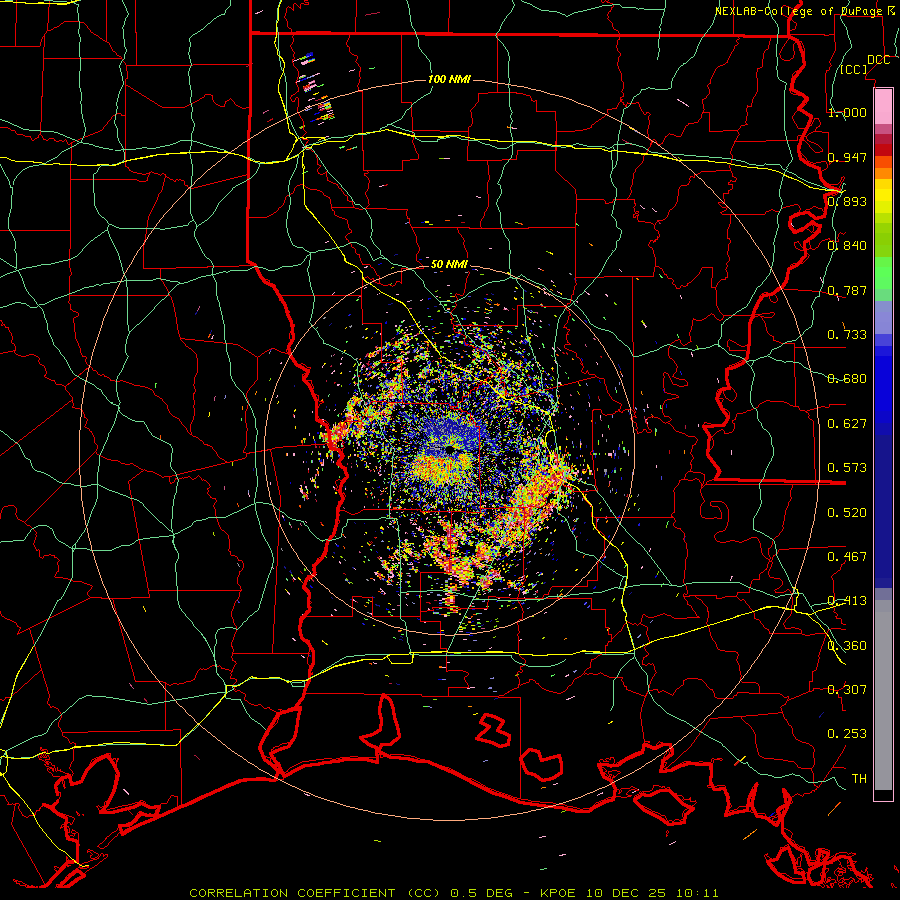Click the yellow segment of the color bar
The width and height of the screenshot is (900, 900).
click(x=883, y=196)
